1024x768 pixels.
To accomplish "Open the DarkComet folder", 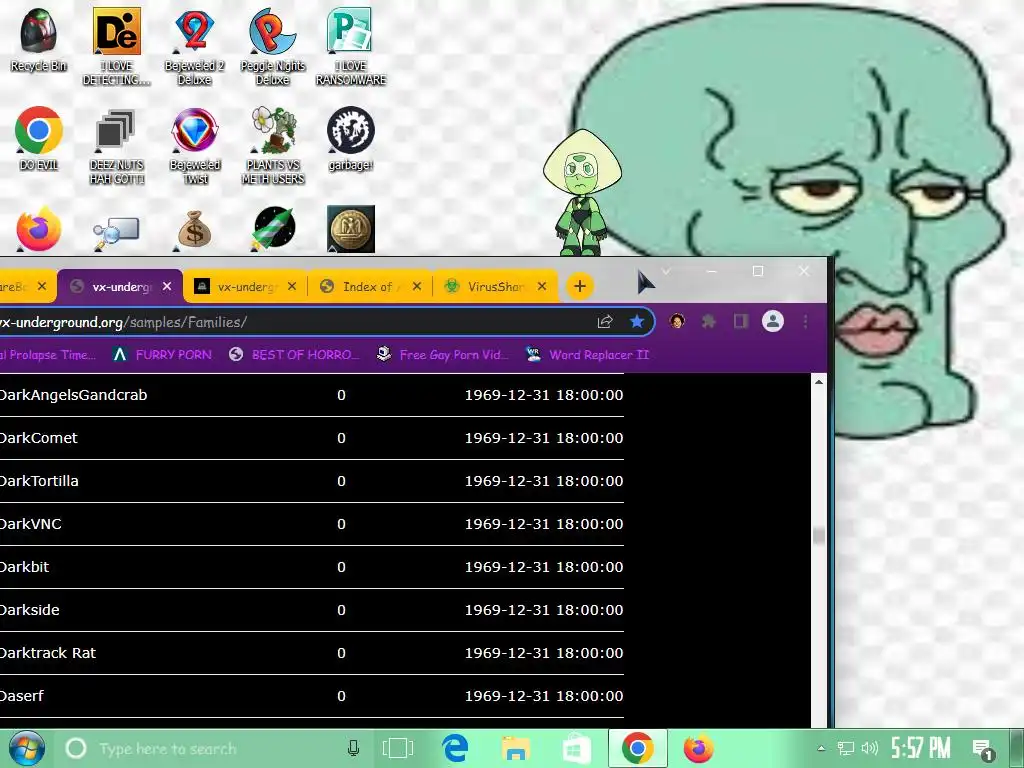I will pos(39,438).
